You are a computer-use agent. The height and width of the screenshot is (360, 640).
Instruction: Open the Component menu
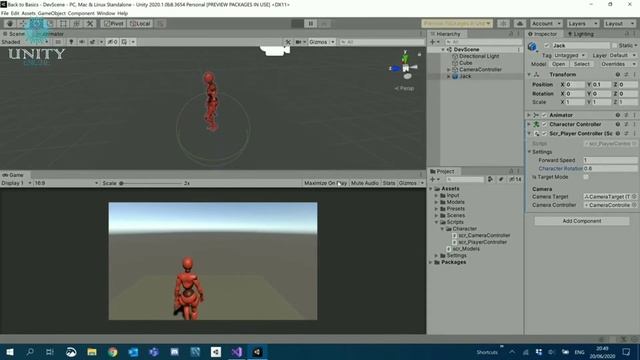(81, 13)
